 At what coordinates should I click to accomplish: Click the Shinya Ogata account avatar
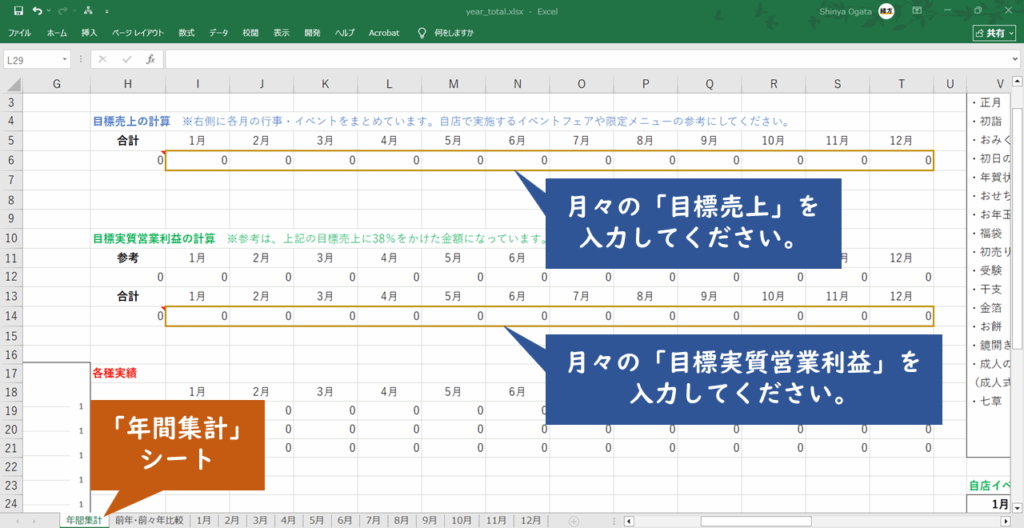click(x=886, y=10)
